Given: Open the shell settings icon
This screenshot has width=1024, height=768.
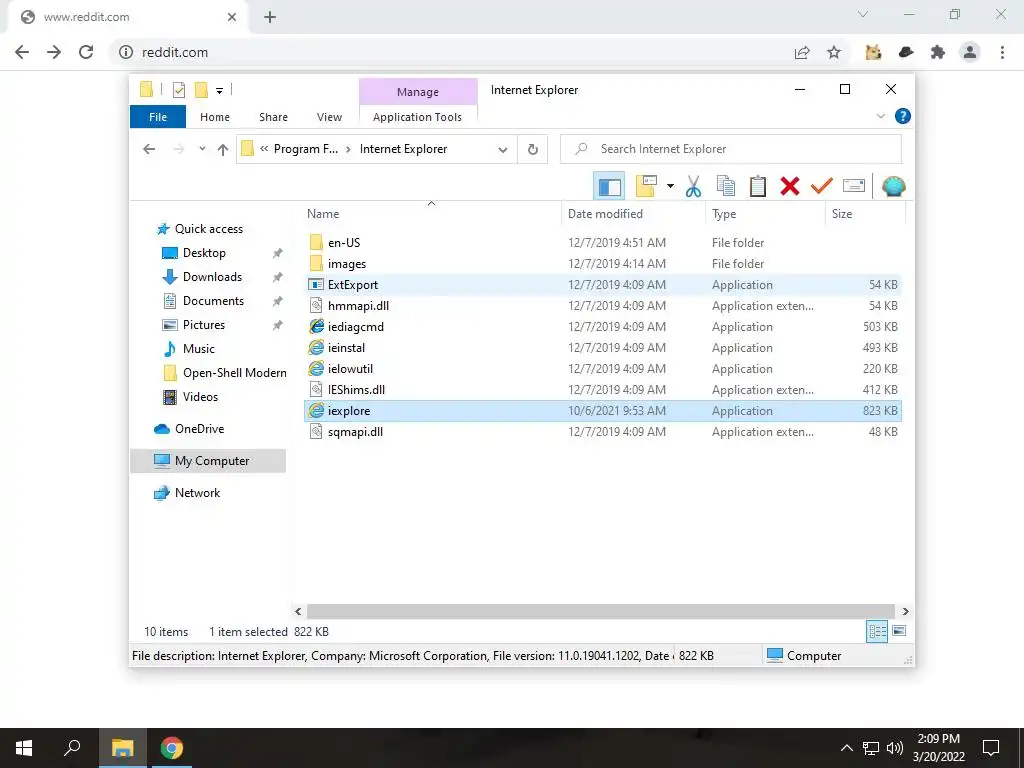Looking at the screenshot, I should pos(893,187).
